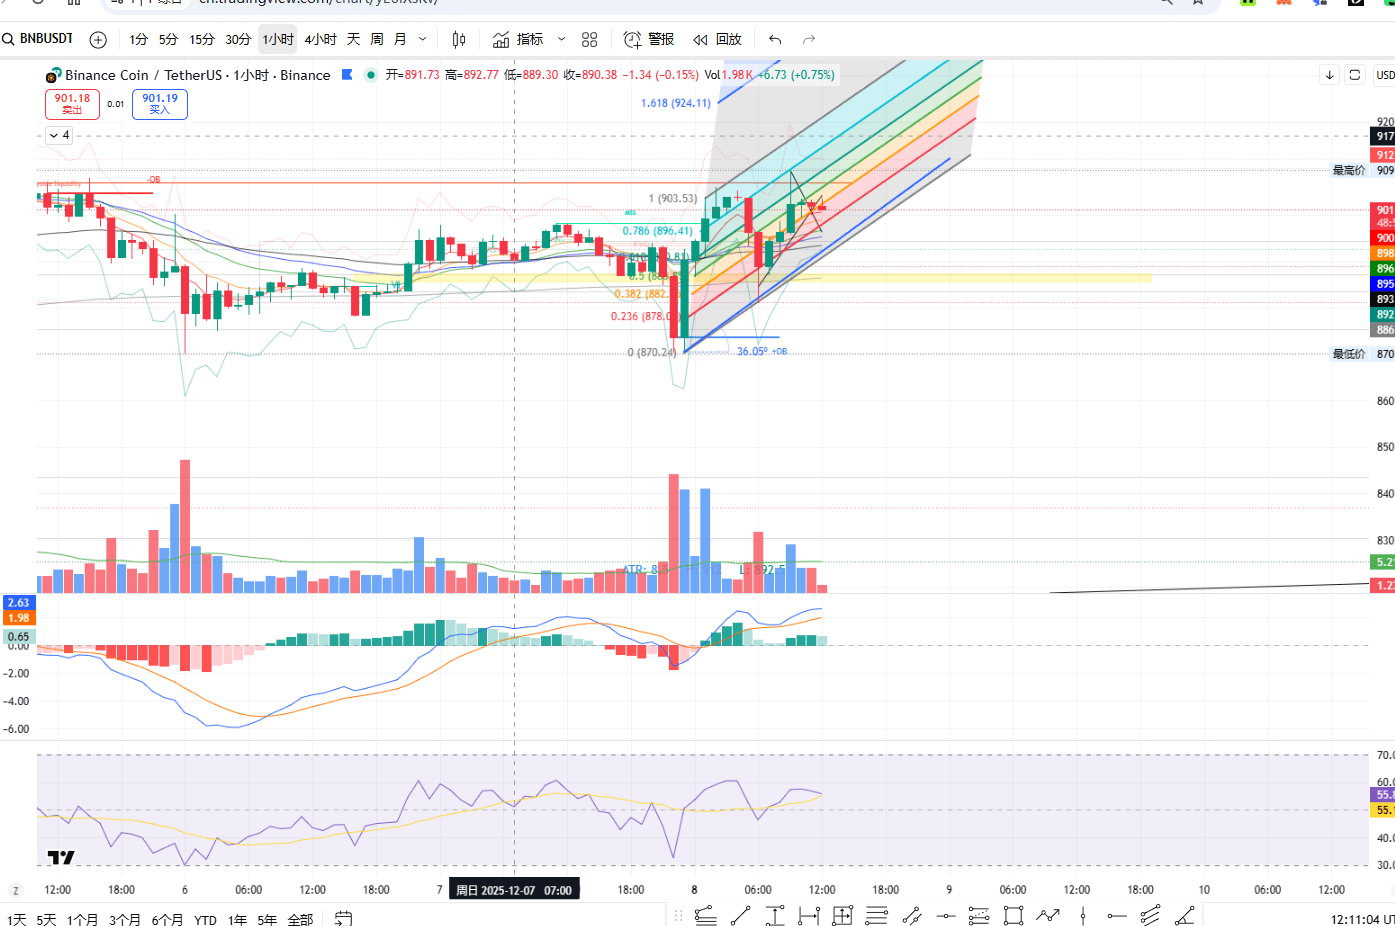Click the add symbol plus icon

pyautogui.click(x=98, y=39)
